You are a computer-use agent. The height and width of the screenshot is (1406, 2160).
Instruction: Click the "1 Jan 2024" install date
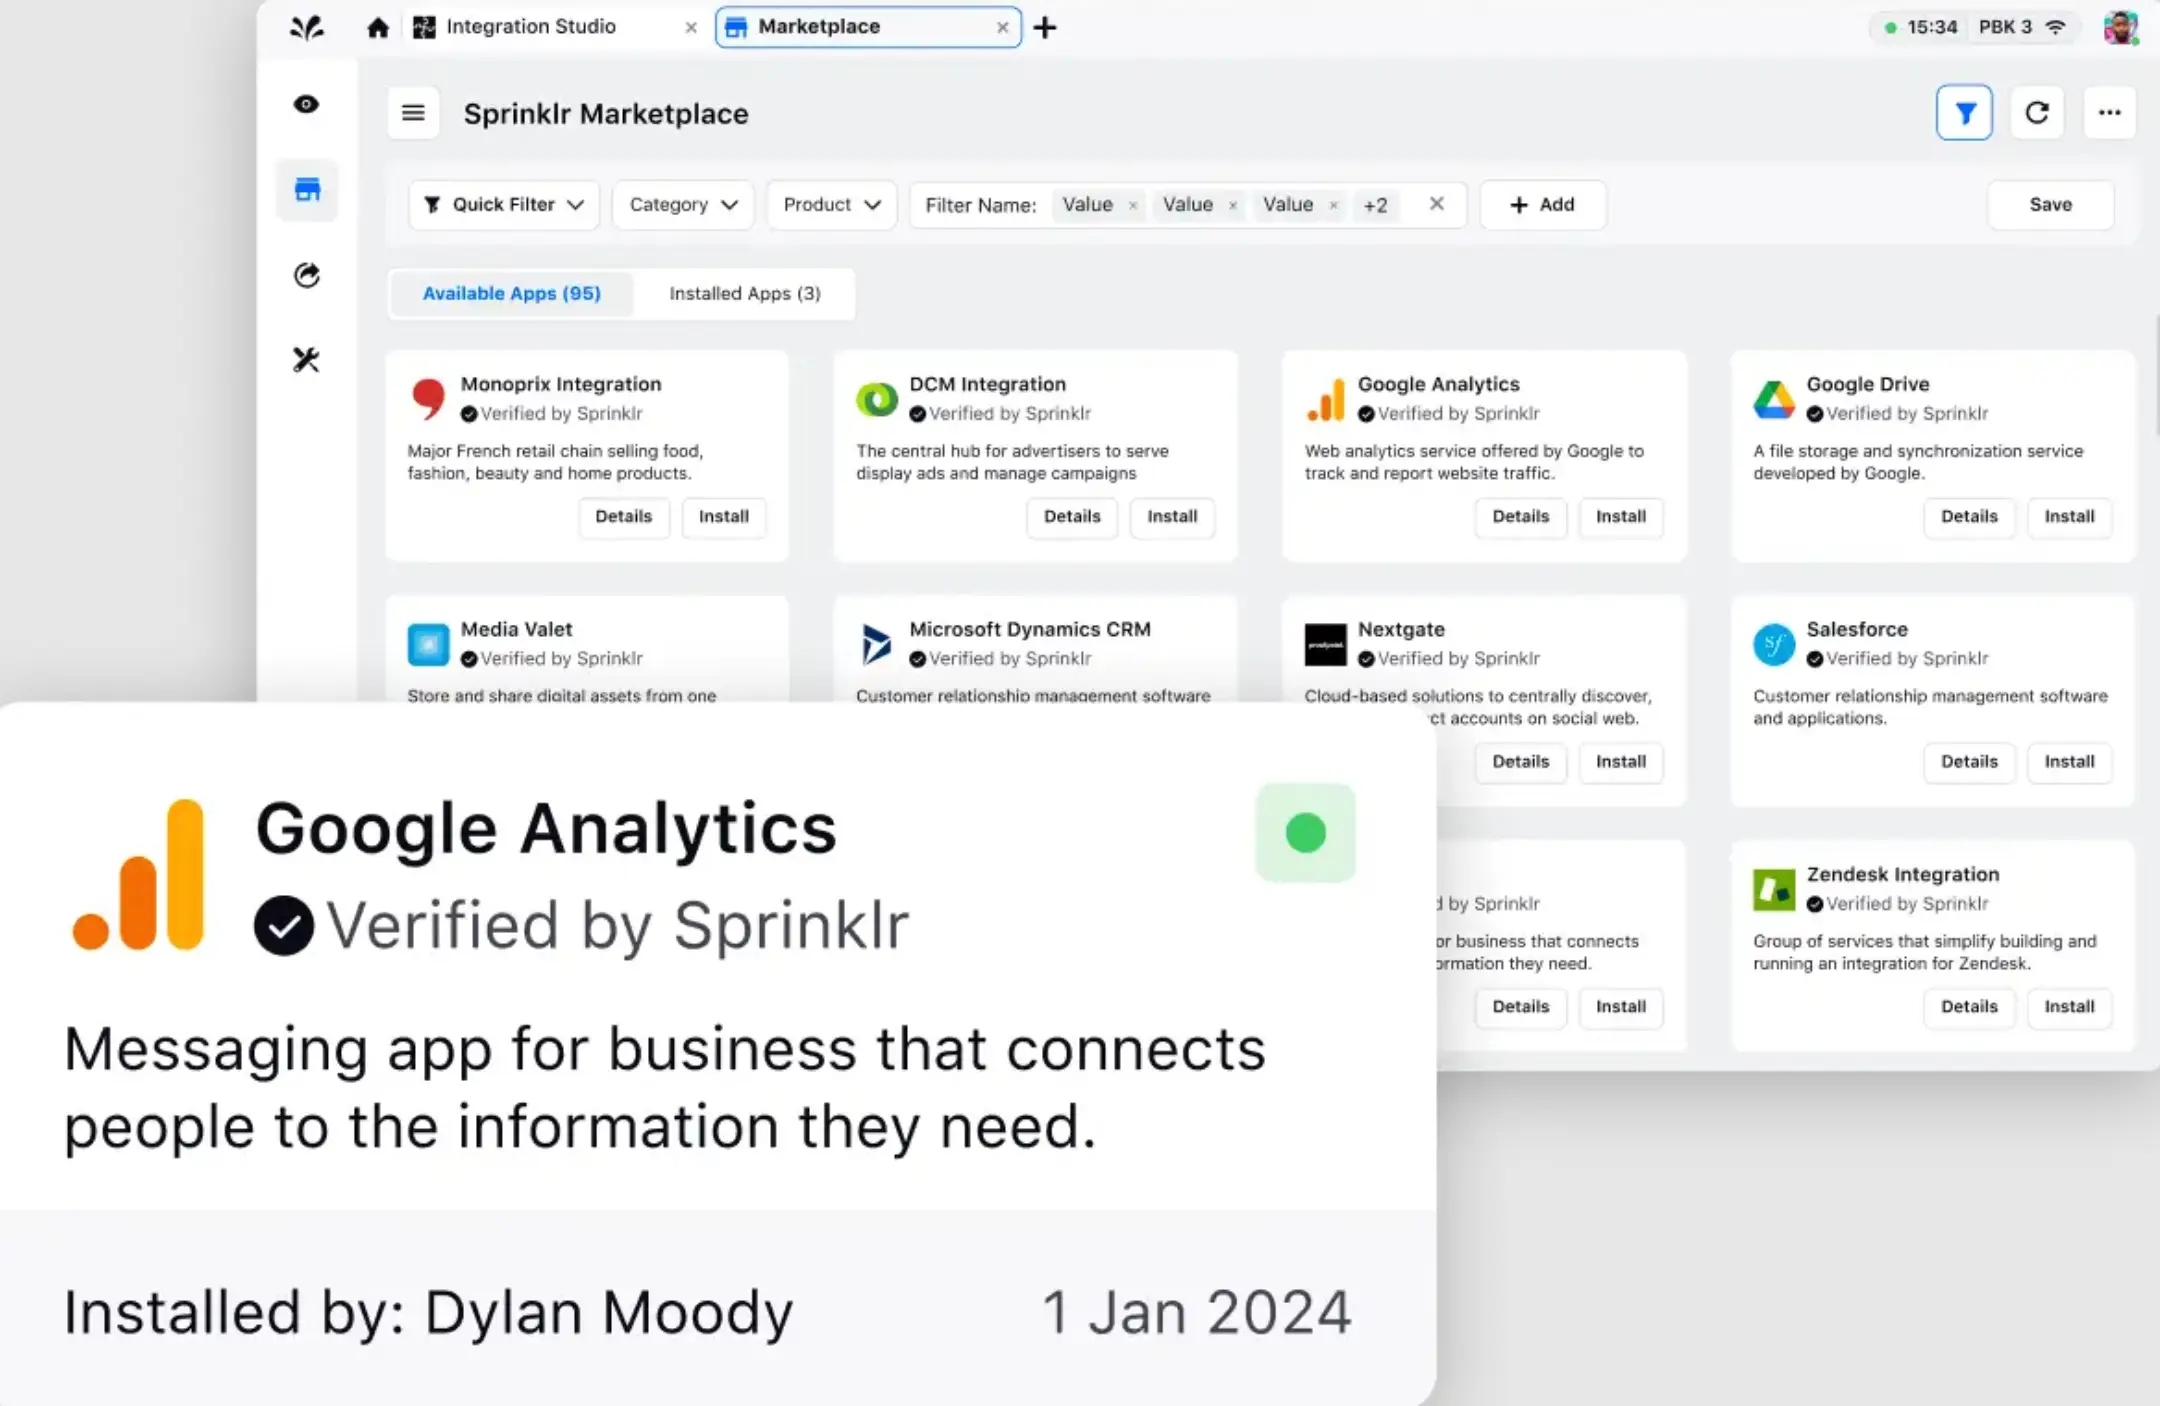click(x=1197, y=1312)
